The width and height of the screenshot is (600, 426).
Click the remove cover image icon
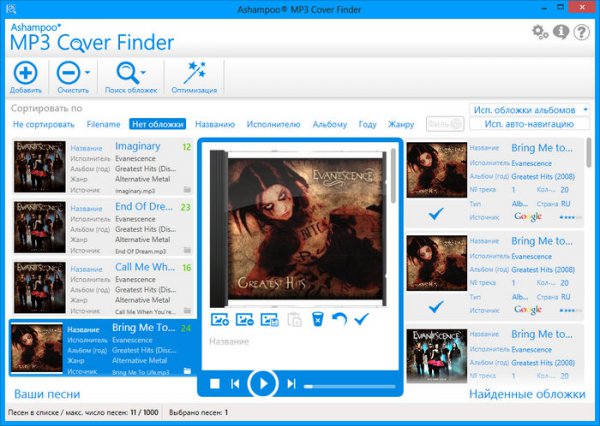point(245,319)
